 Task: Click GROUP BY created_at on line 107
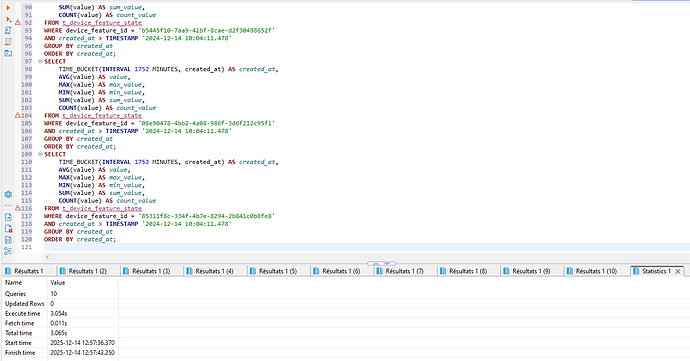(78, 139)
